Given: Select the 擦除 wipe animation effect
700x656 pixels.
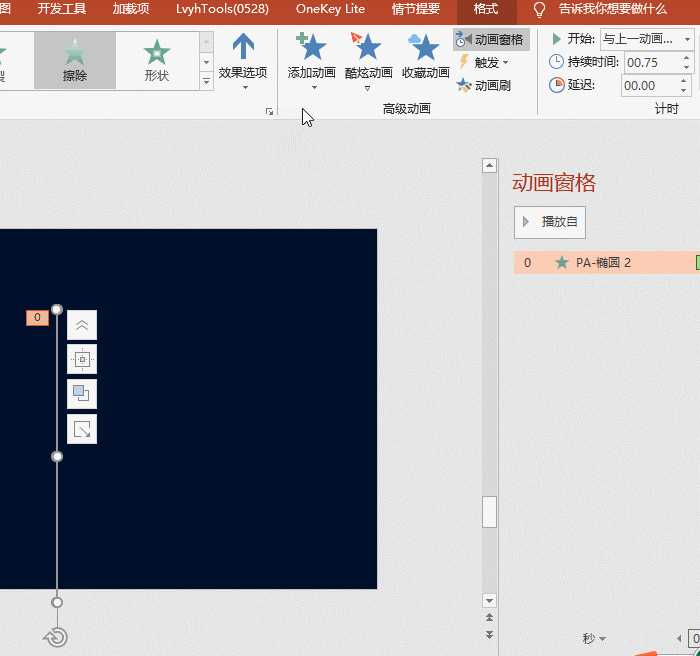Looking at the screenshot, I should click(x=75, y=60).
